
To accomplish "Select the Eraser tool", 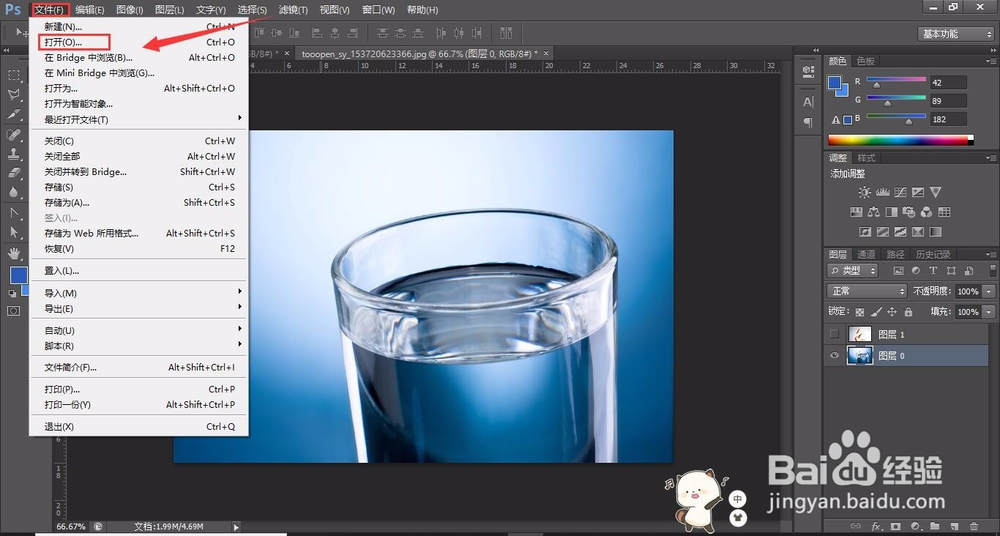I will pos(13,173).
